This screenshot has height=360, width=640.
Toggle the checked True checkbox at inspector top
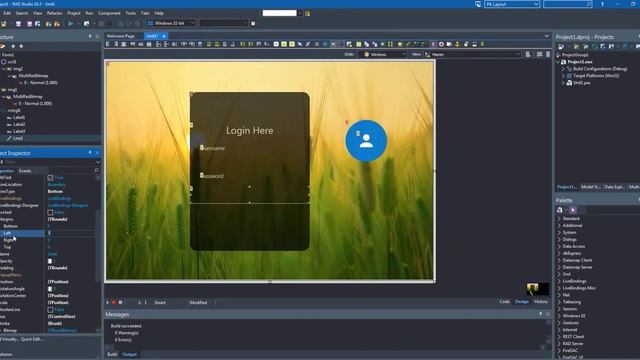pyautogui.click(x=50, y=178)
